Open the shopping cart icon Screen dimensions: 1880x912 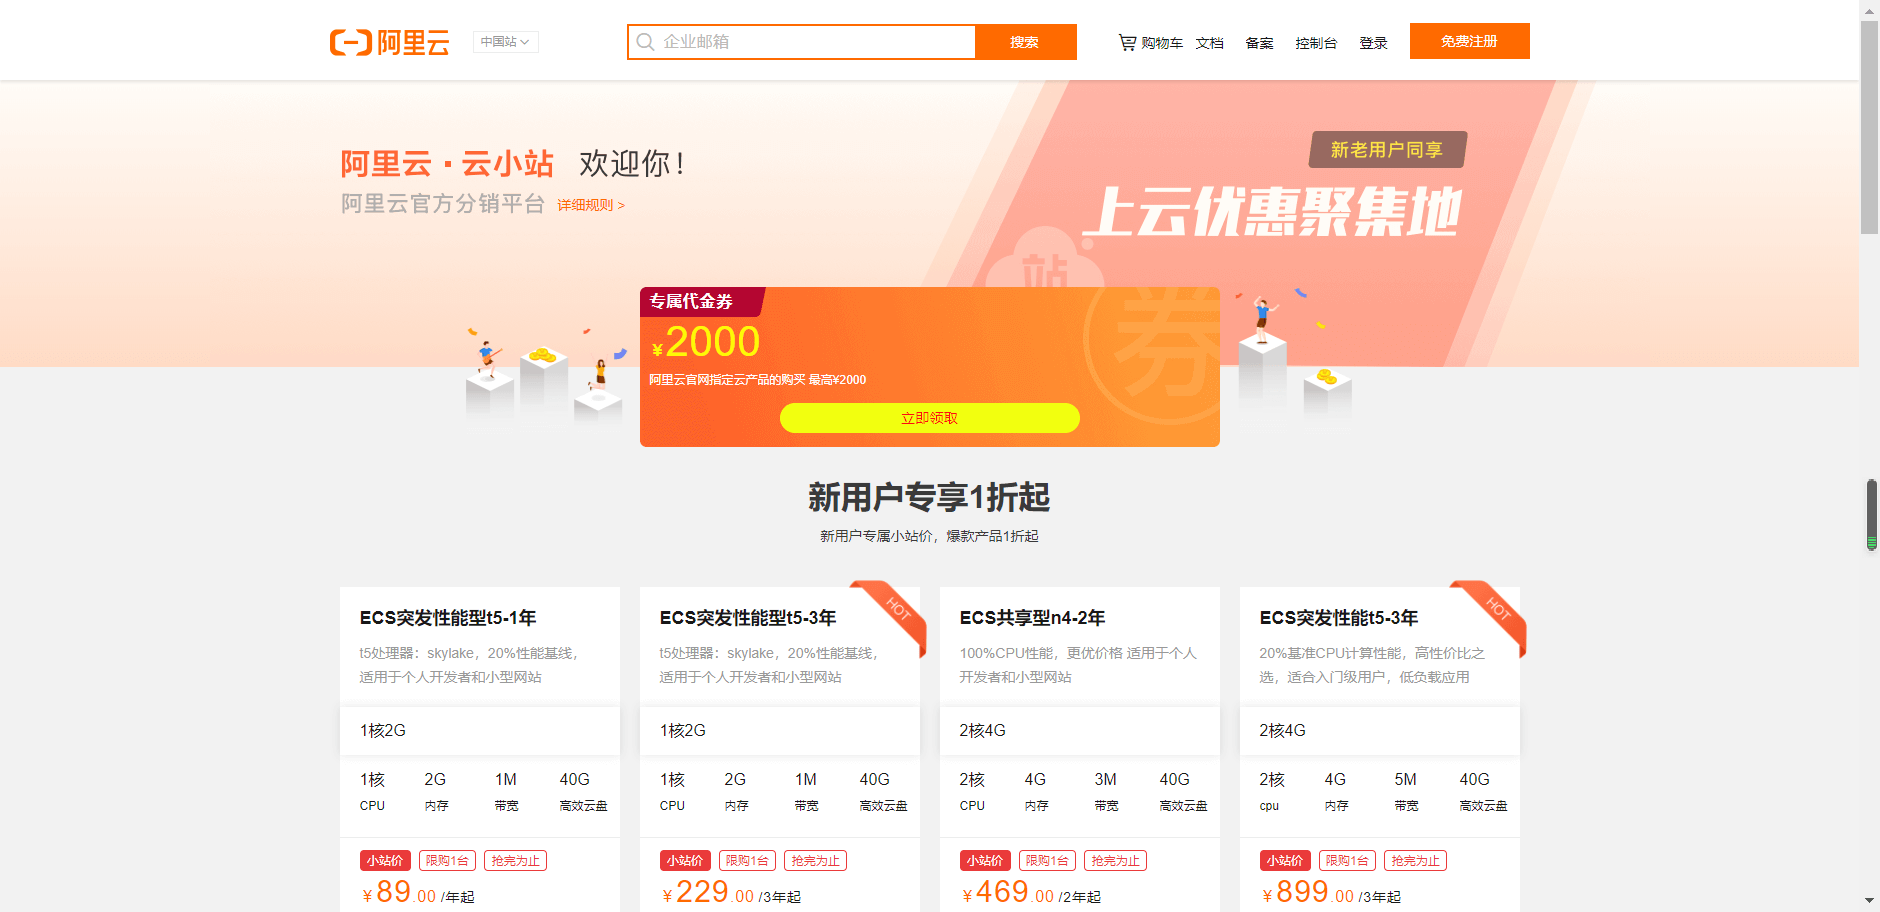1127,43
